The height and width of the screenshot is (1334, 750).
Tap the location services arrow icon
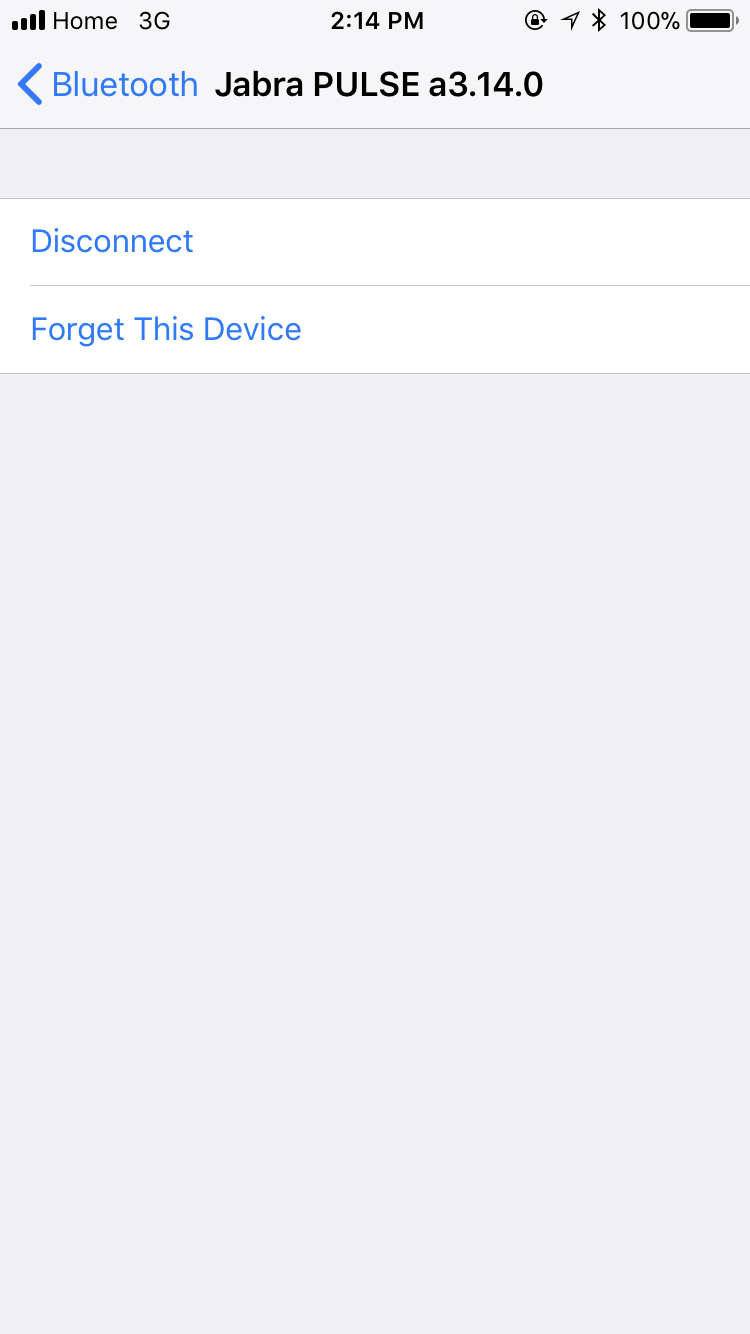pos(570,20)
